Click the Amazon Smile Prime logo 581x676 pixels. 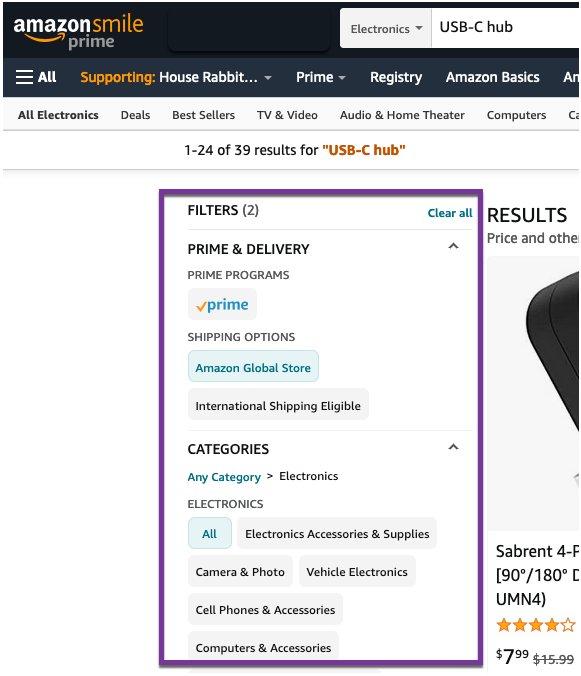(78, 31)
